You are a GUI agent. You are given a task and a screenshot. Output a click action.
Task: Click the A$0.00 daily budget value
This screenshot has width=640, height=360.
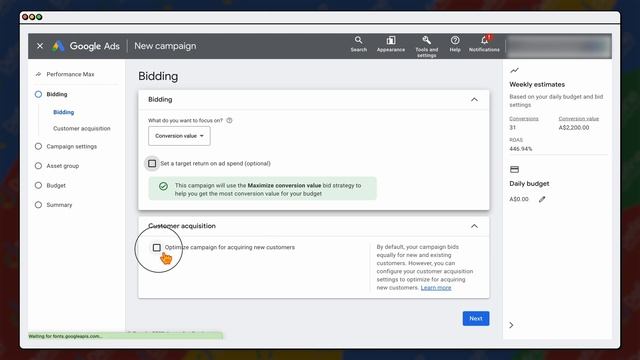point(519,199)
